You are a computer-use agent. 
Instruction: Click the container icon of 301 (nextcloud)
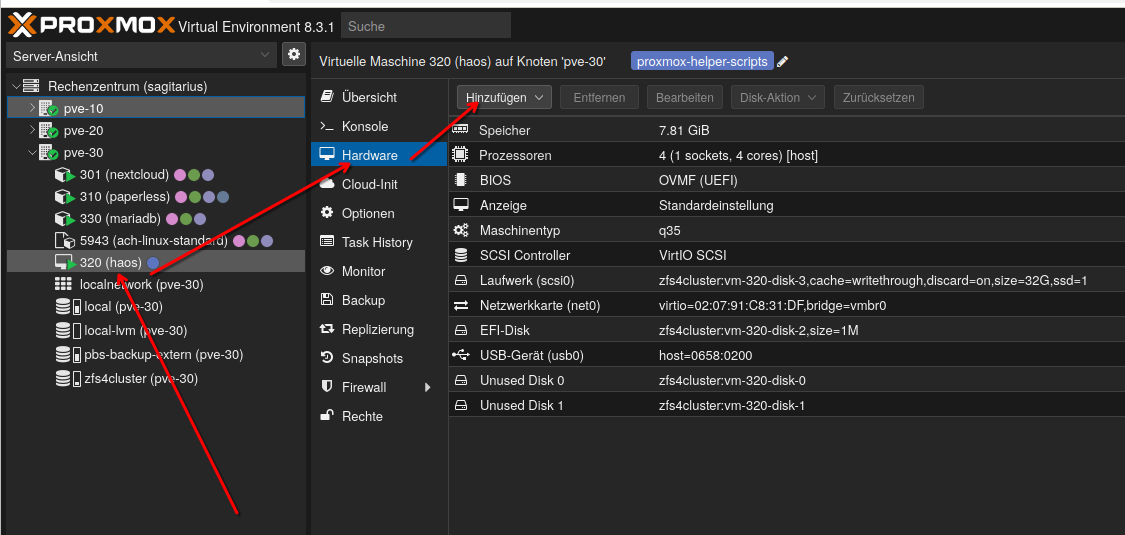(65, 175)
